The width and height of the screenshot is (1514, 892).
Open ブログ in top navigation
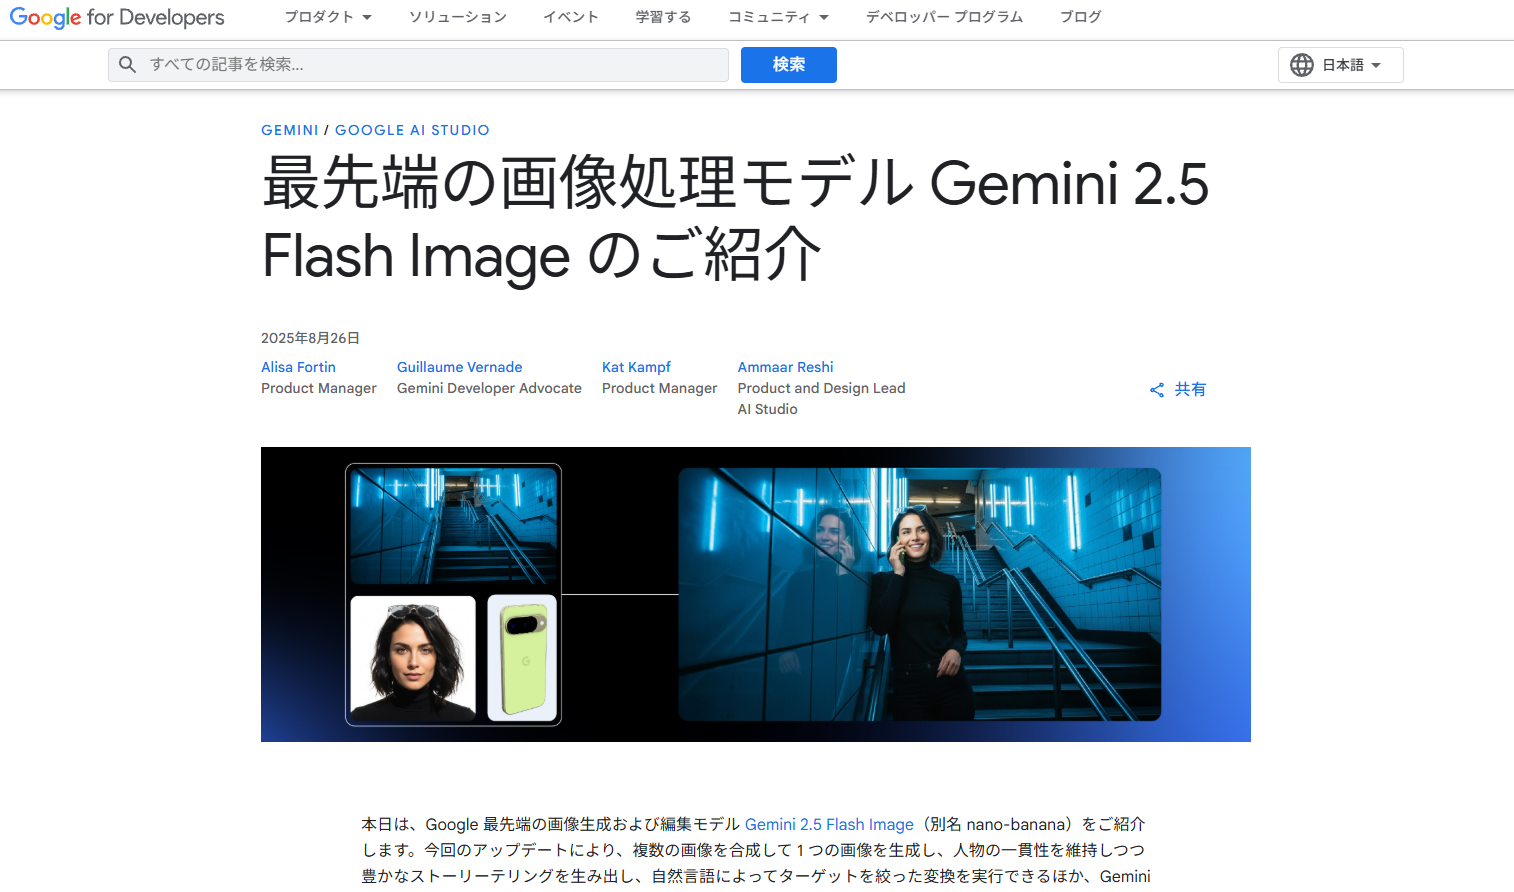point(1081,17)
